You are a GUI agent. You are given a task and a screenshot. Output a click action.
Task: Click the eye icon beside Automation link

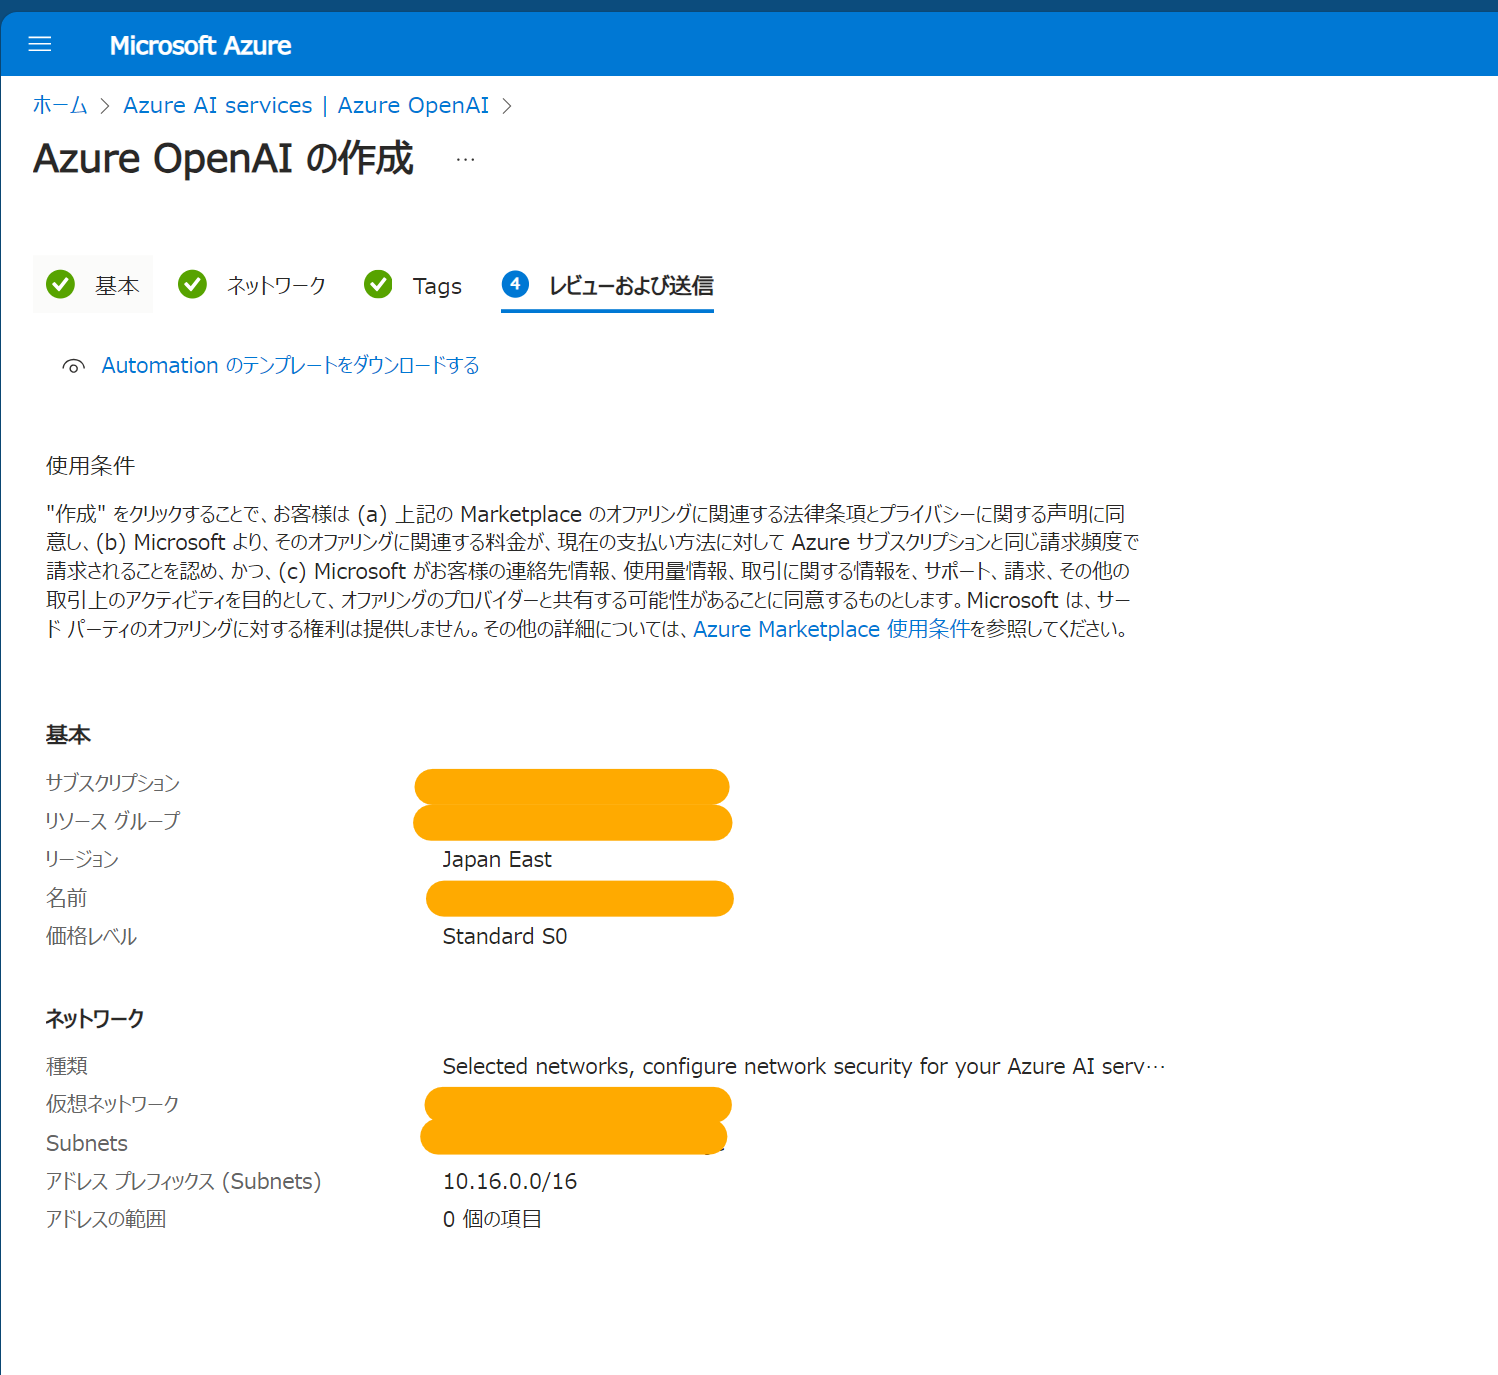click(x=73, y=366)
